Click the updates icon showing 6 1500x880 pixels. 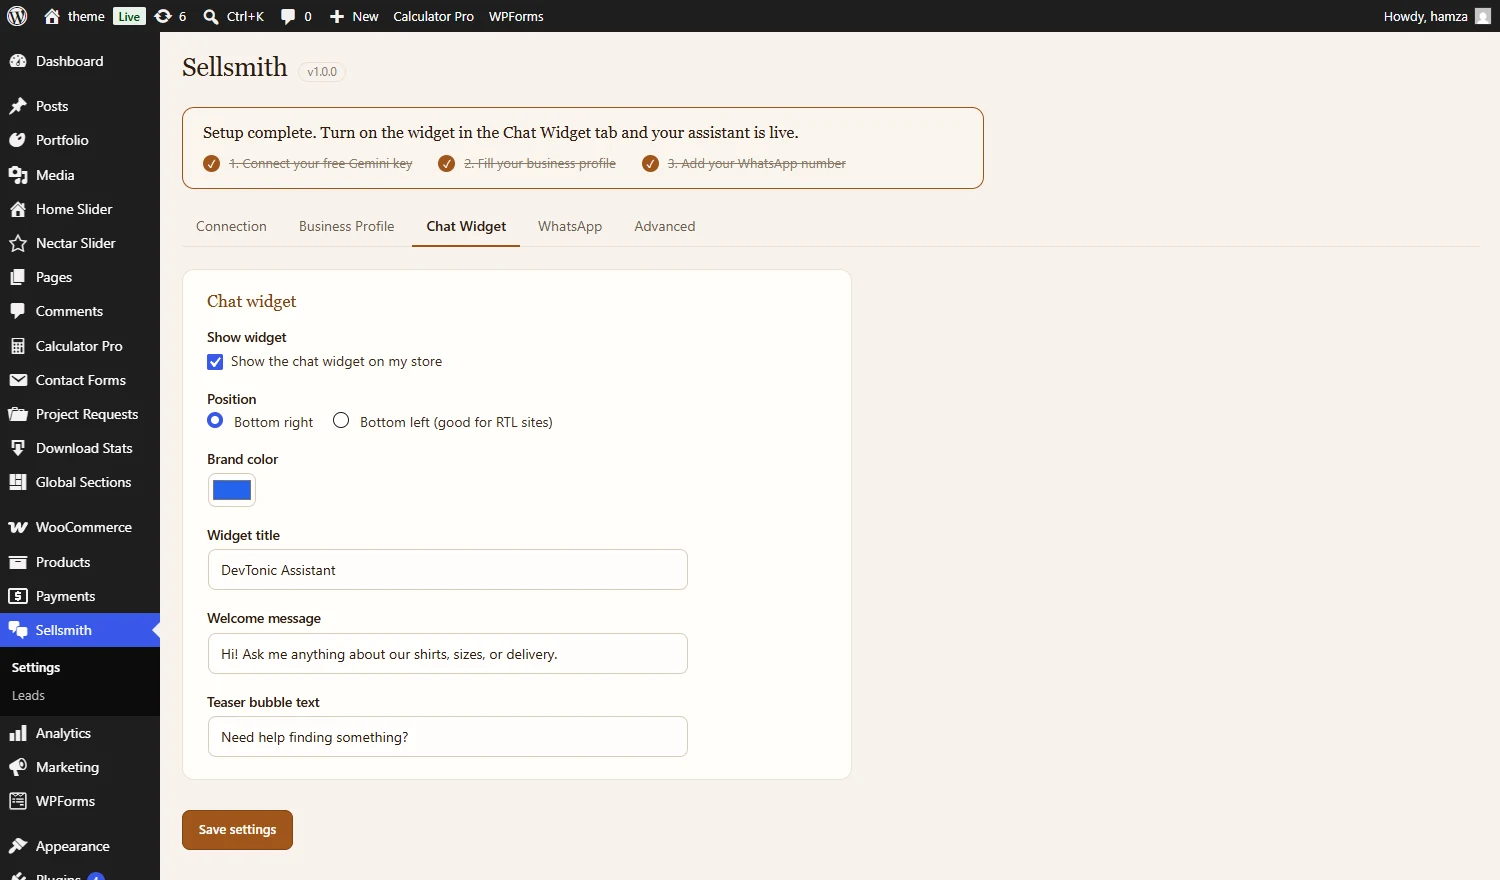(x=163, y=16)
